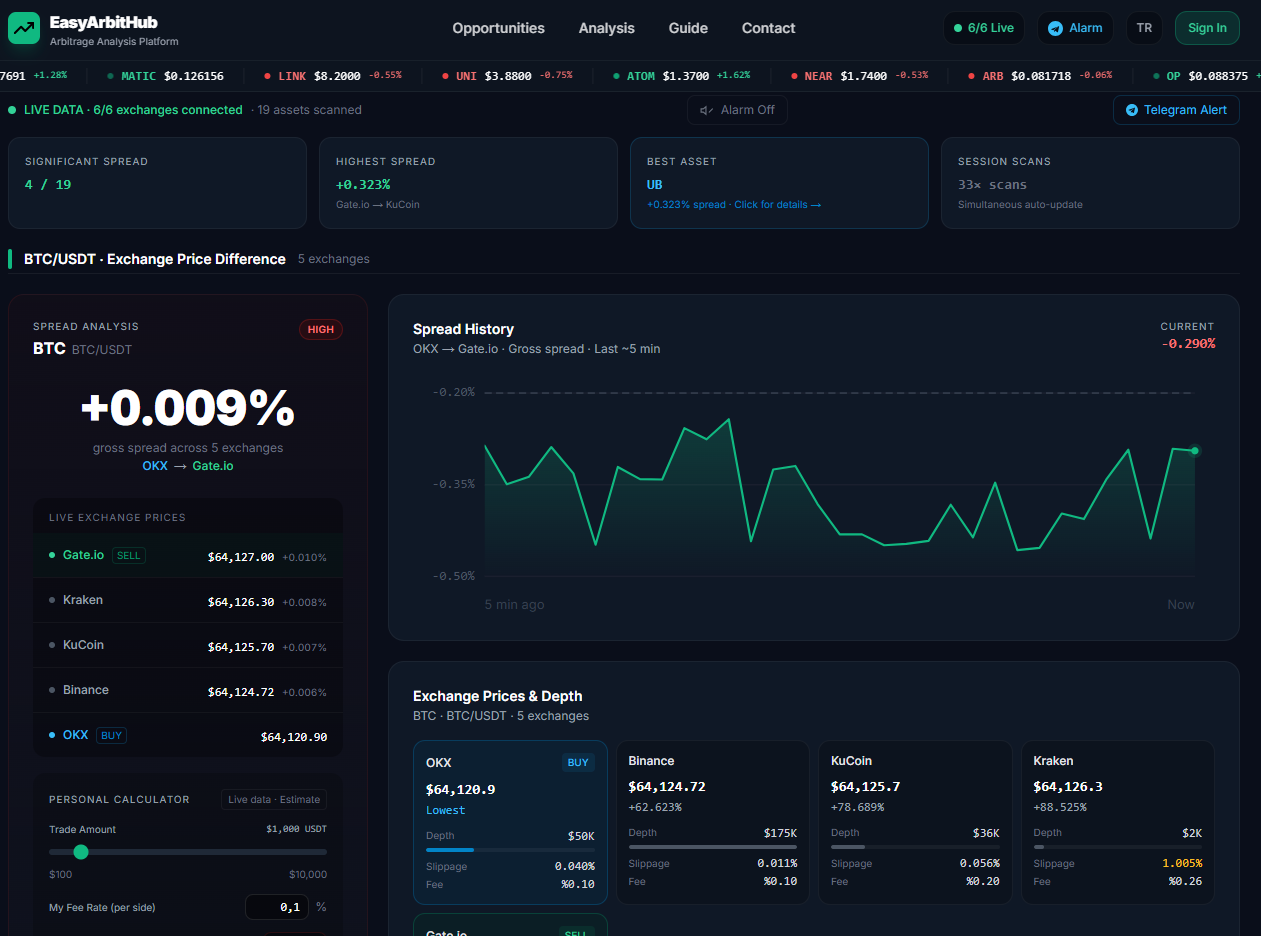
Task: Follow the 'Click for details' link
Action: (x=777, y=205)
